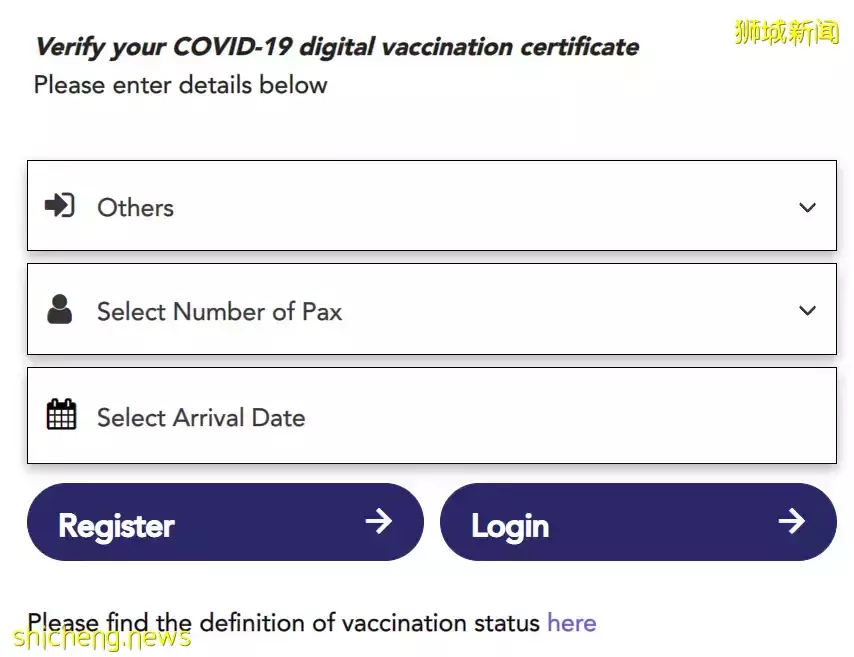Click the calendar icon for arrival date
Screen dimensions: 854x657
61,414
